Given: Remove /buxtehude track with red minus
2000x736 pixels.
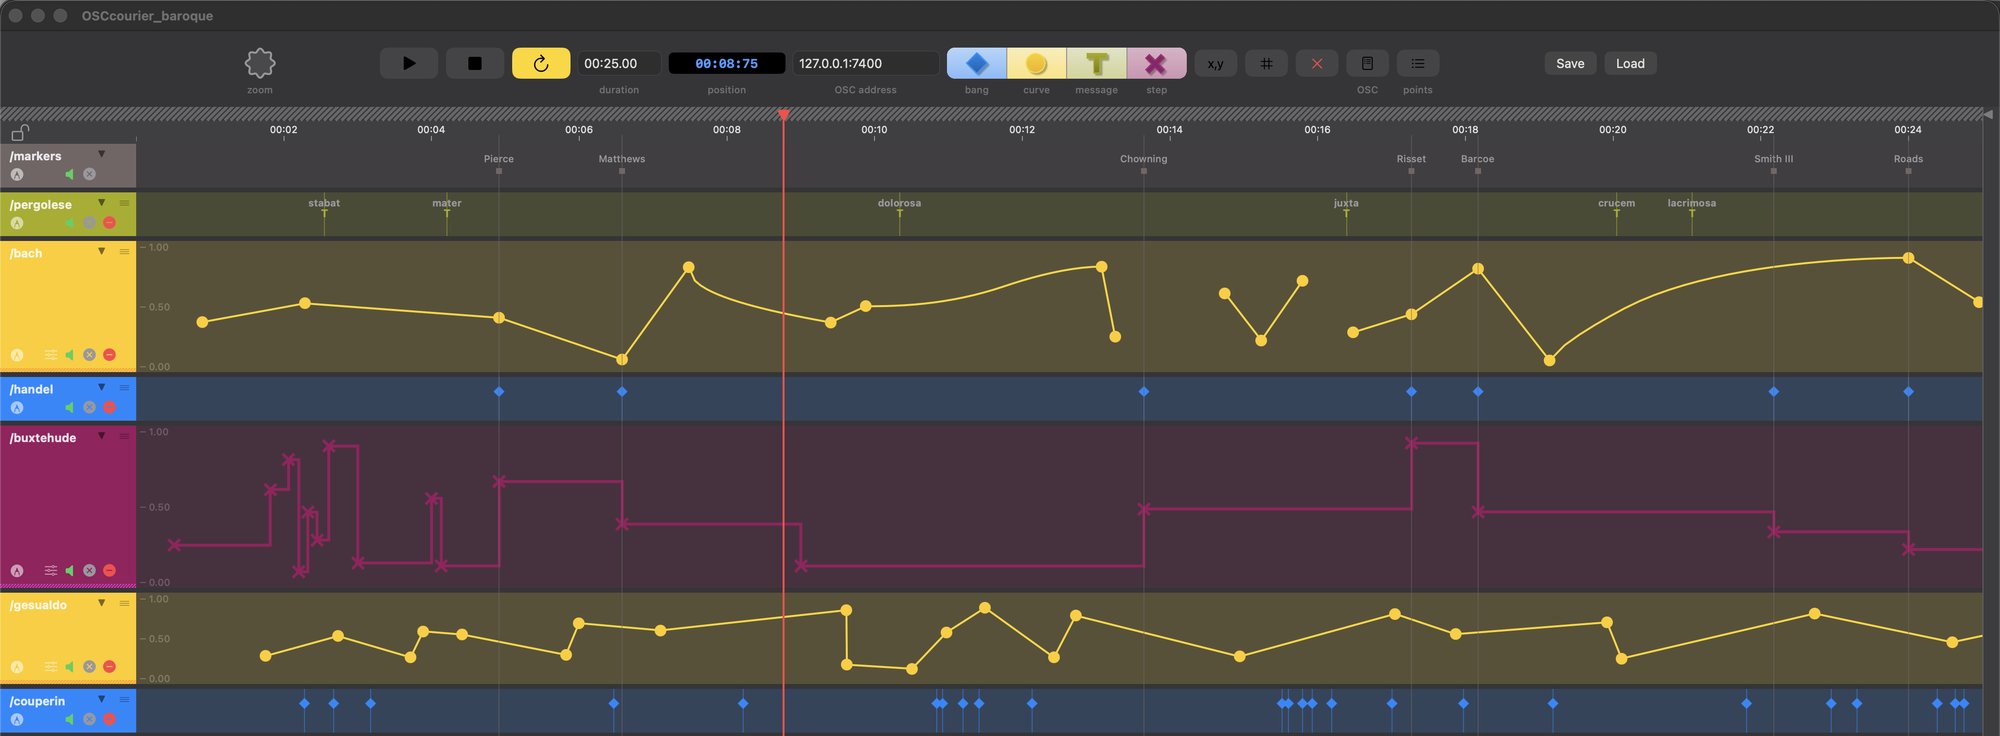Looking at the screenshot, I should (x=110, y=570).
